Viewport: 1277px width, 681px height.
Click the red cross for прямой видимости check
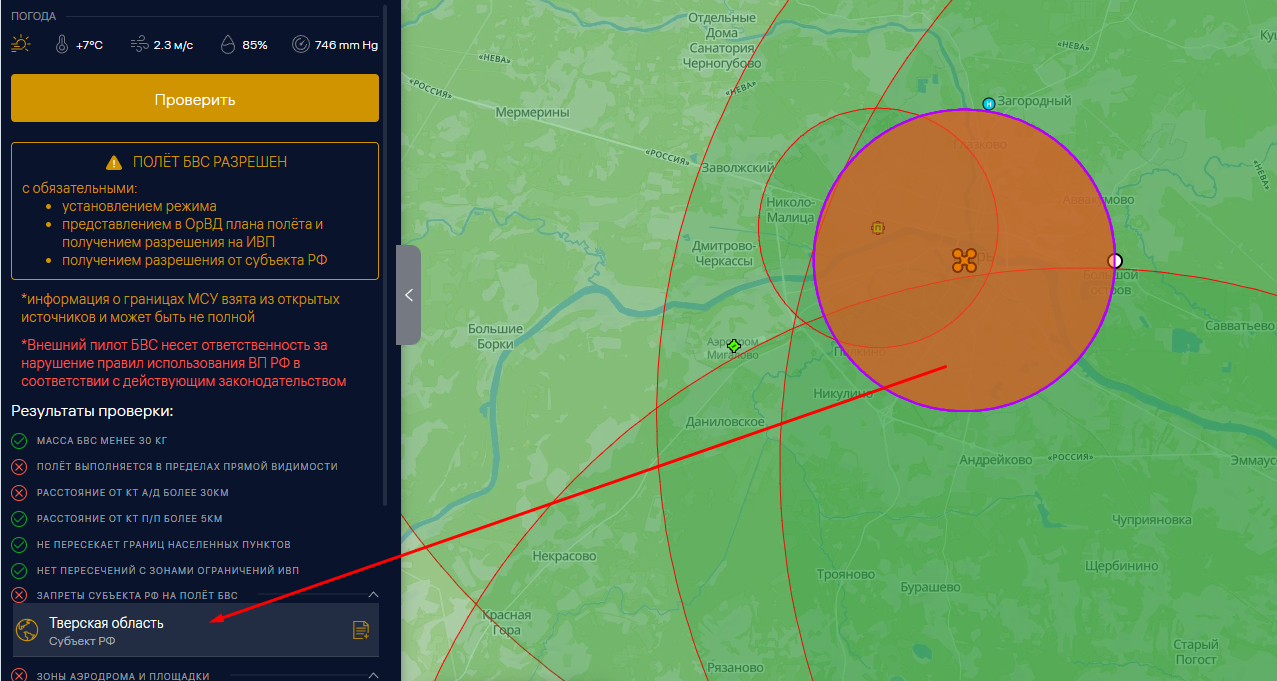coord(19,467)
